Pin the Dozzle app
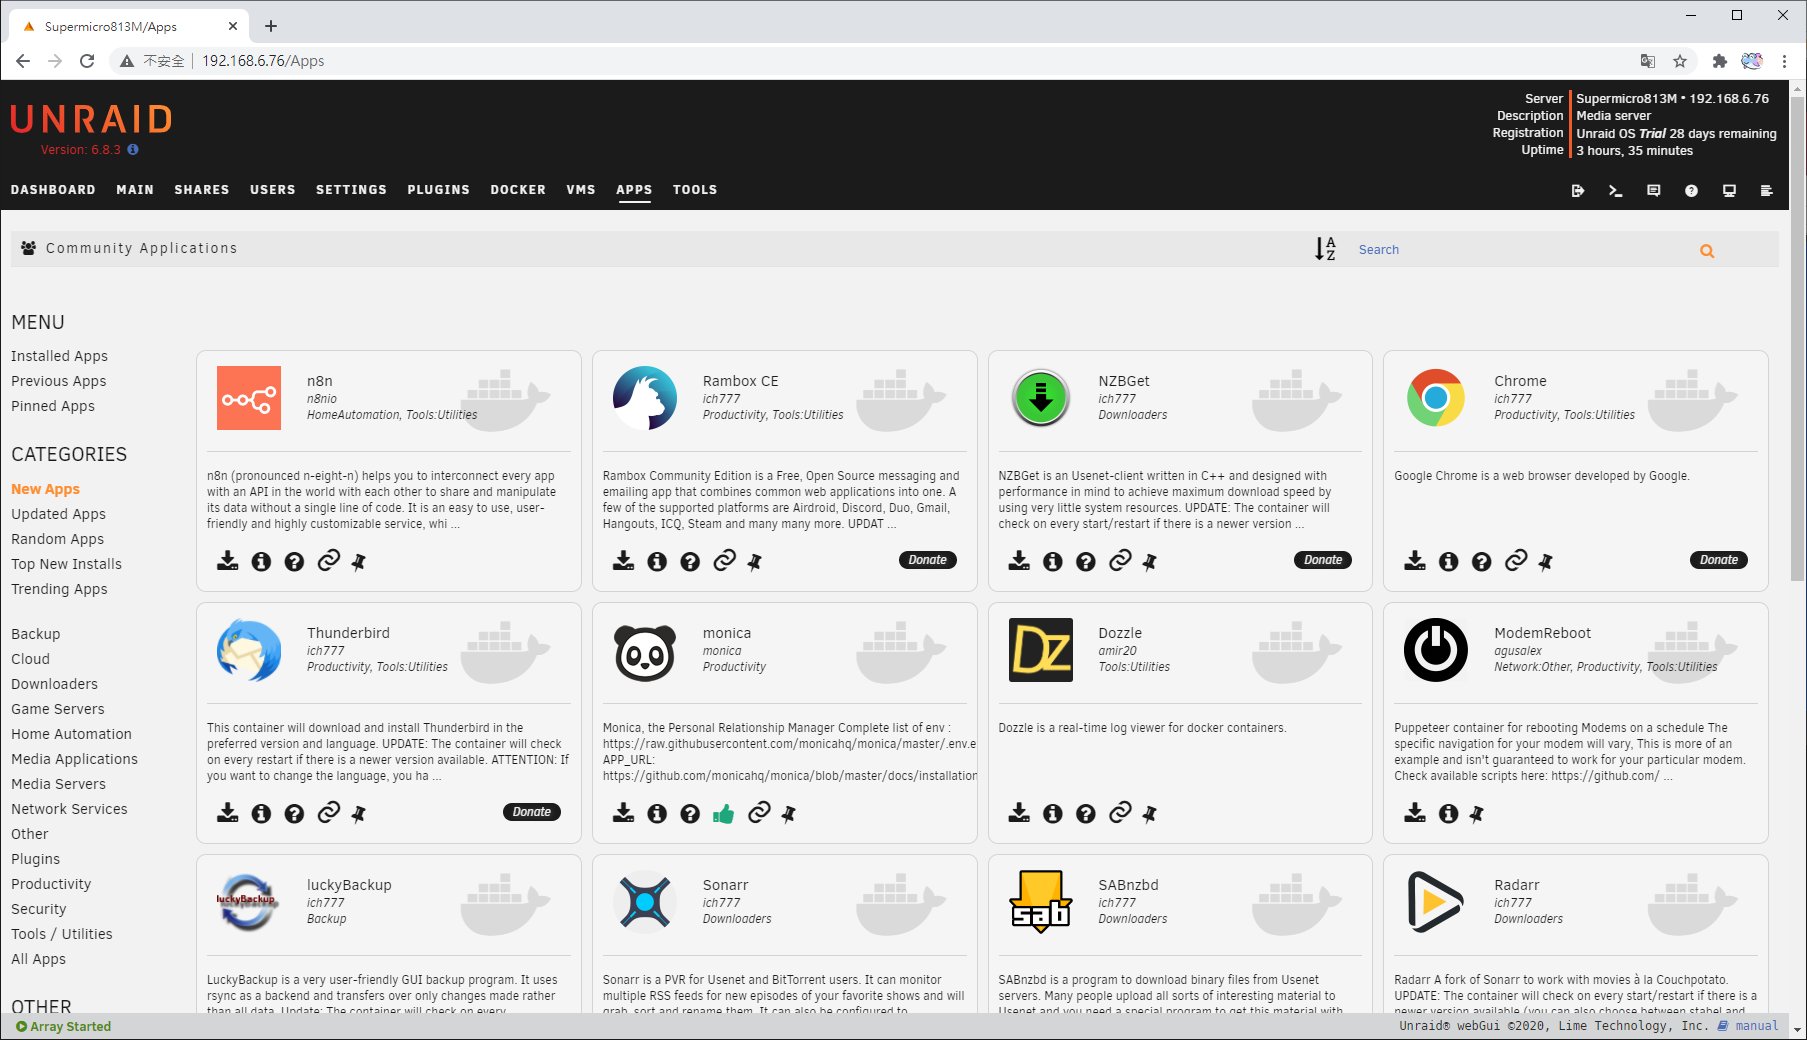 tap(1150, 814)
